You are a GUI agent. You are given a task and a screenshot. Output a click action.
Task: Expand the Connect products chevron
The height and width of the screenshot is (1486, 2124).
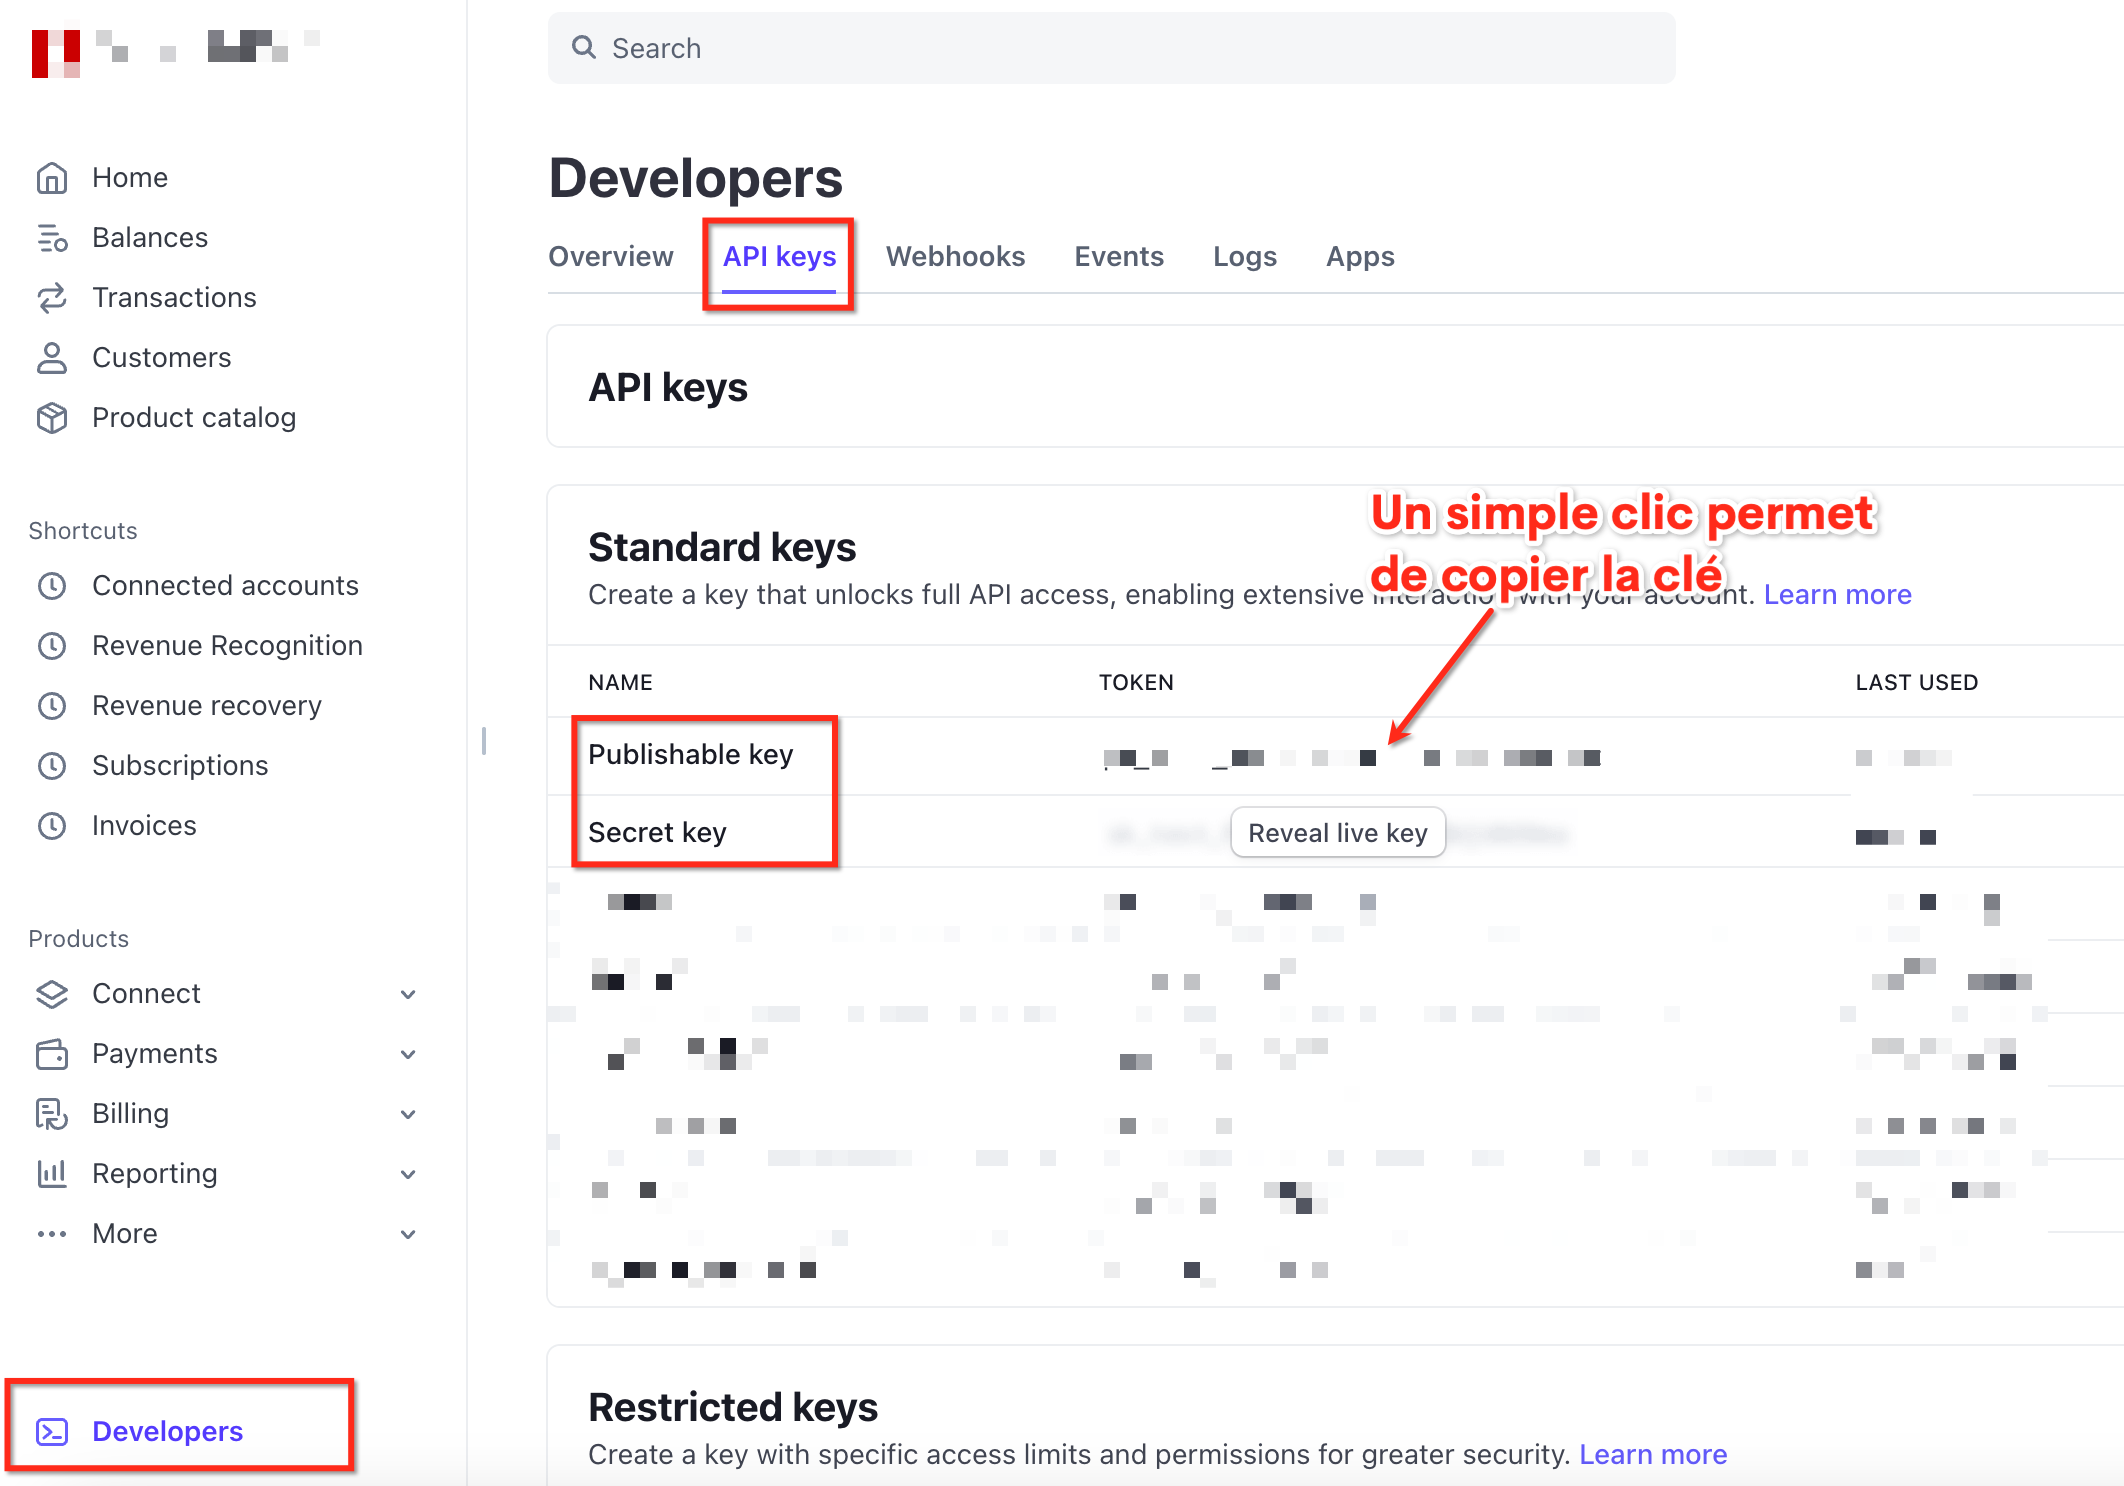pyautogui.click(x=408, y=994)
